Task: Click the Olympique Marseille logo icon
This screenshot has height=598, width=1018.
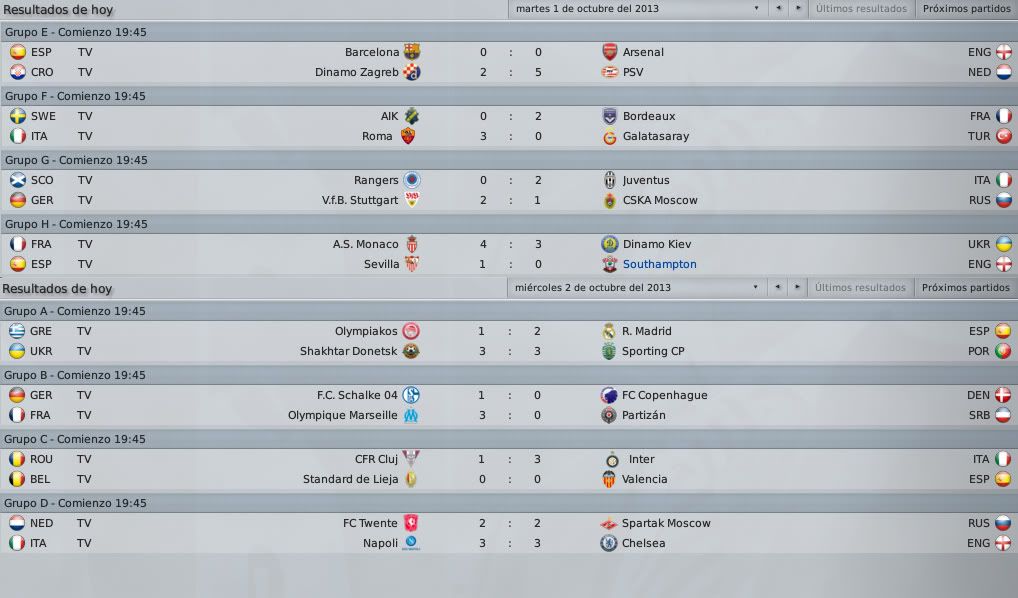Action: click(411, 415)
